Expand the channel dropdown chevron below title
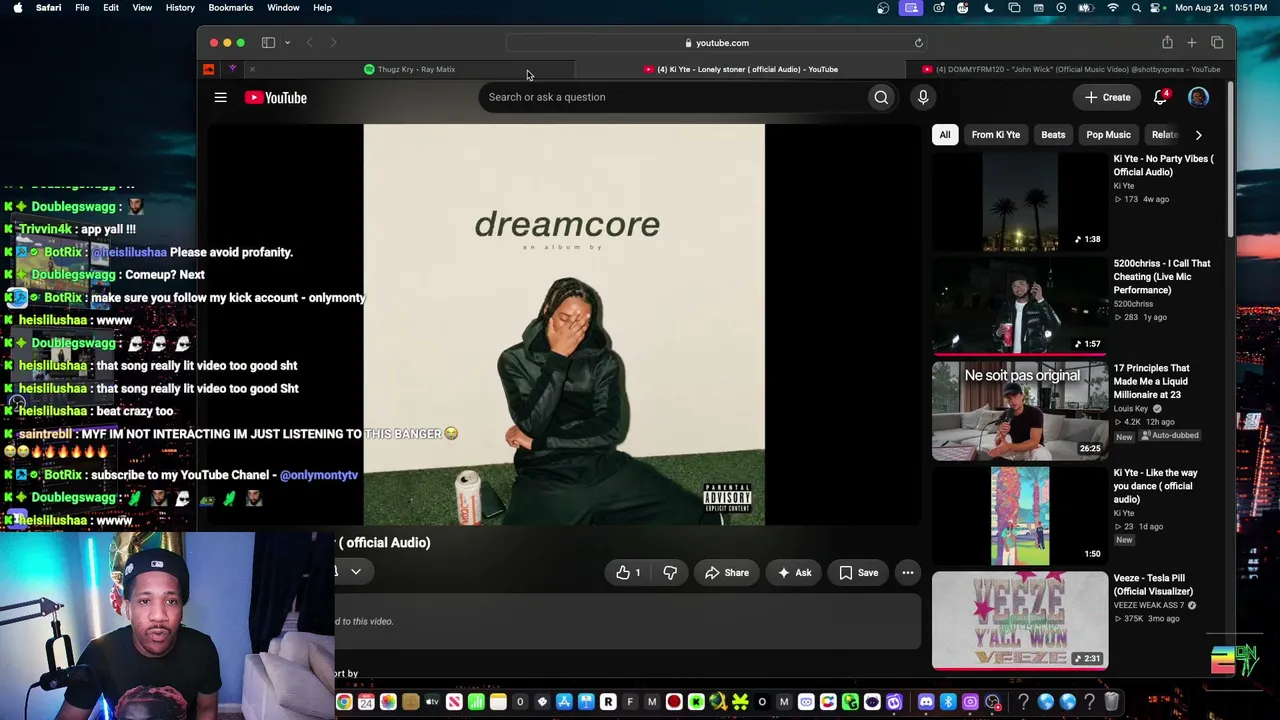Image resolution: width=1280 pixels, height=720 pixels. point(355,572)
